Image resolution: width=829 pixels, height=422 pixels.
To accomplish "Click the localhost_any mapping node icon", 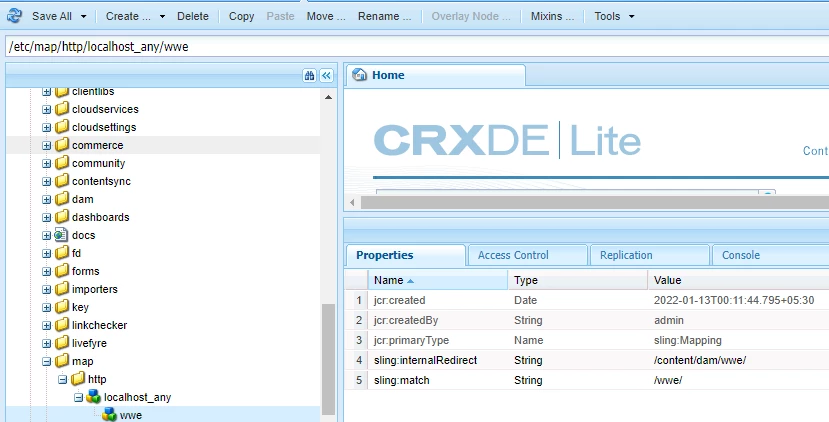I will point(94,397).
